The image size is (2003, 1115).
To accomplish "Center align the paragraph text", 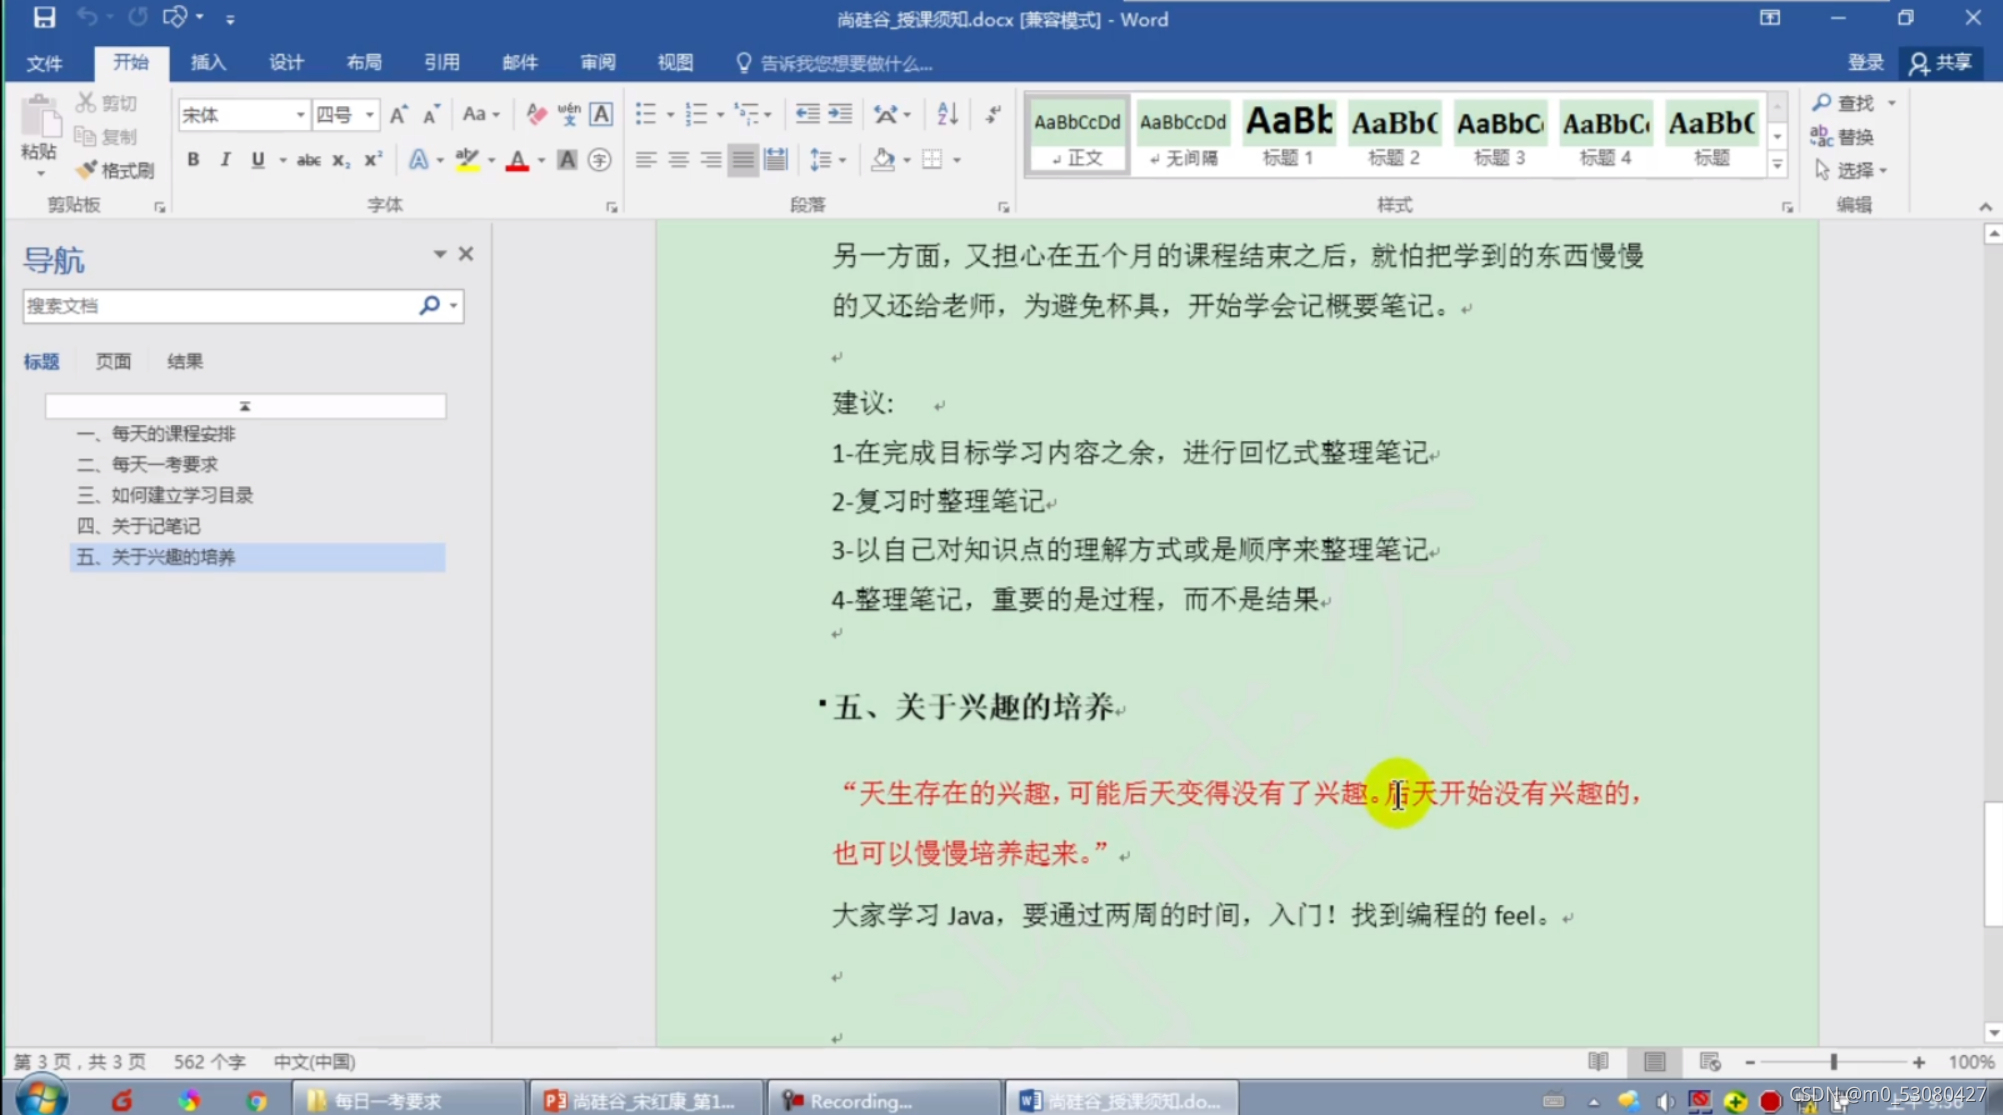I will coord(678,160).
